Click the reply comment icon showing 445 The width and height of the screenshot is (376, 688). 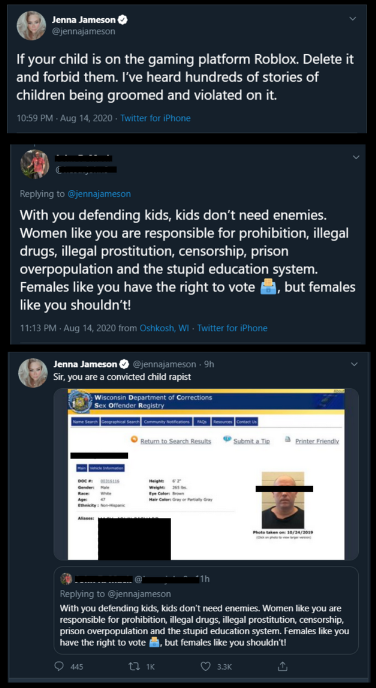pos(58,666)
